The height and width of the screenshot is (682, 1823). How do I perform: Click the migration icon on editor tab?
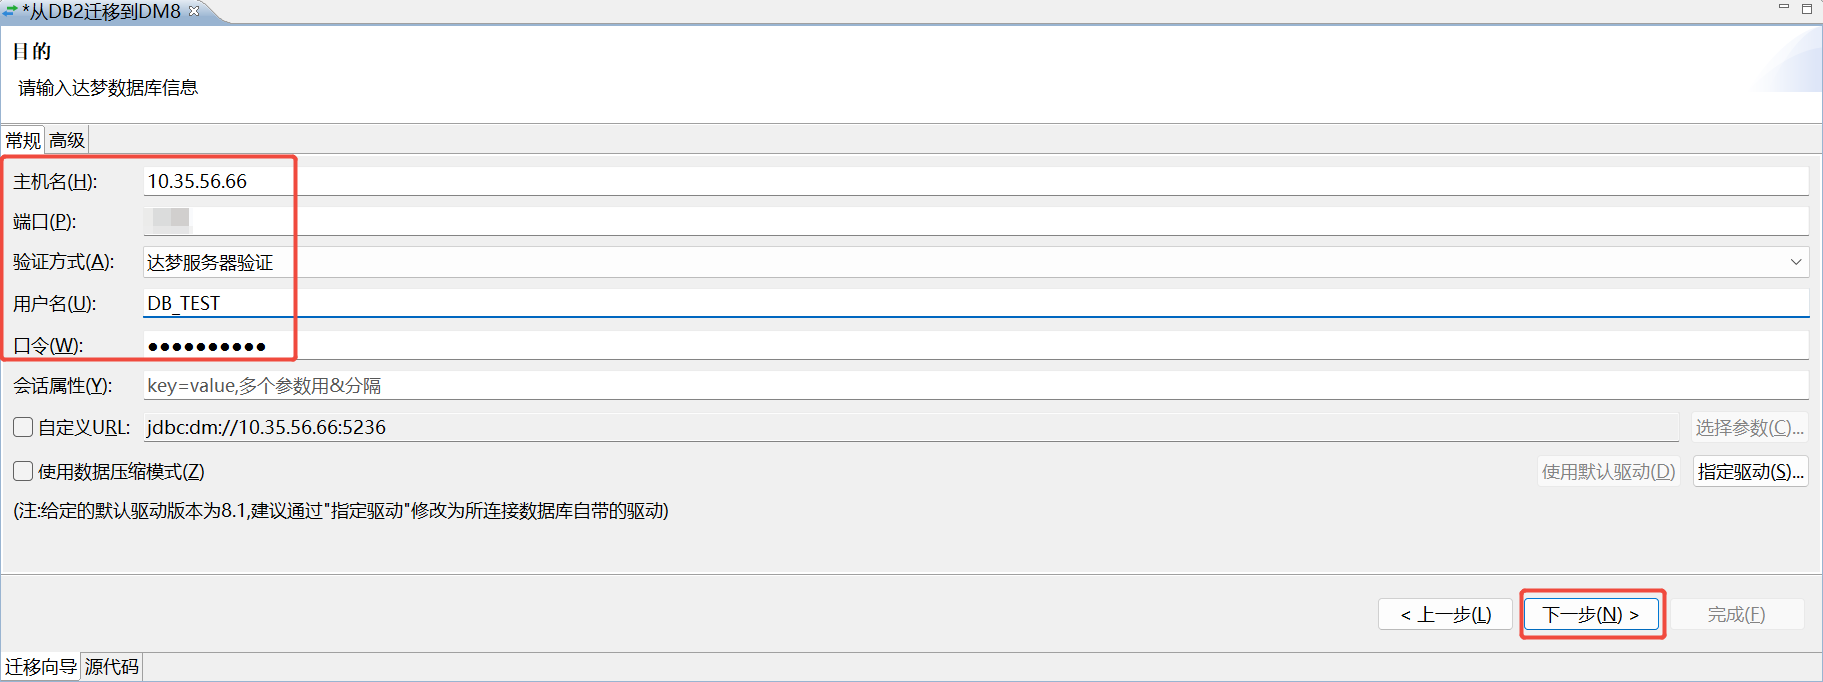click(x=10, y=12)
